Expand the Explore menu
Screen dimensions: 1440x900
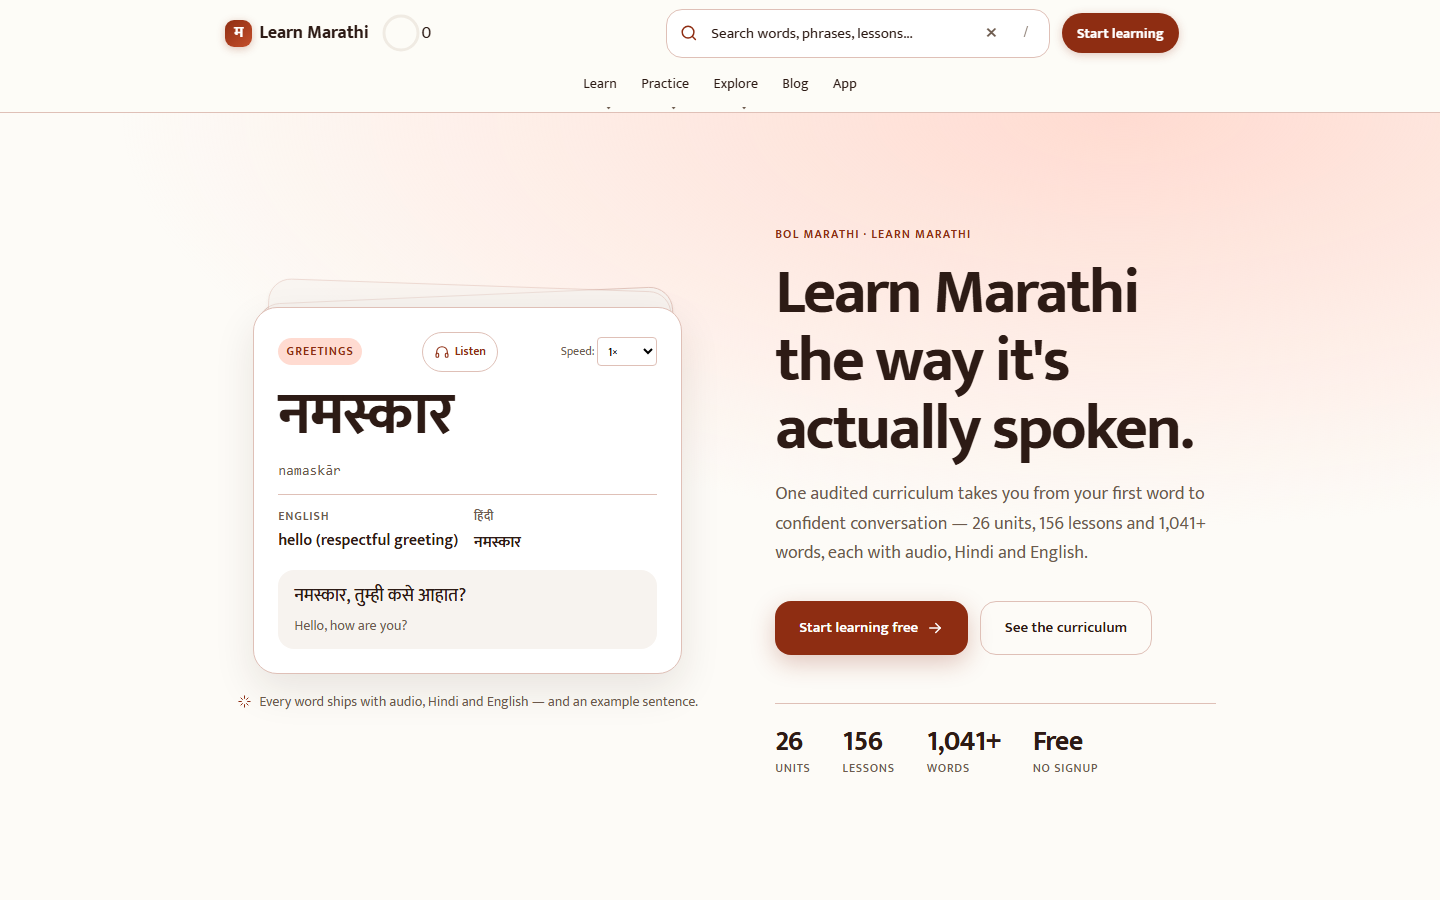(x=735, y=84)
